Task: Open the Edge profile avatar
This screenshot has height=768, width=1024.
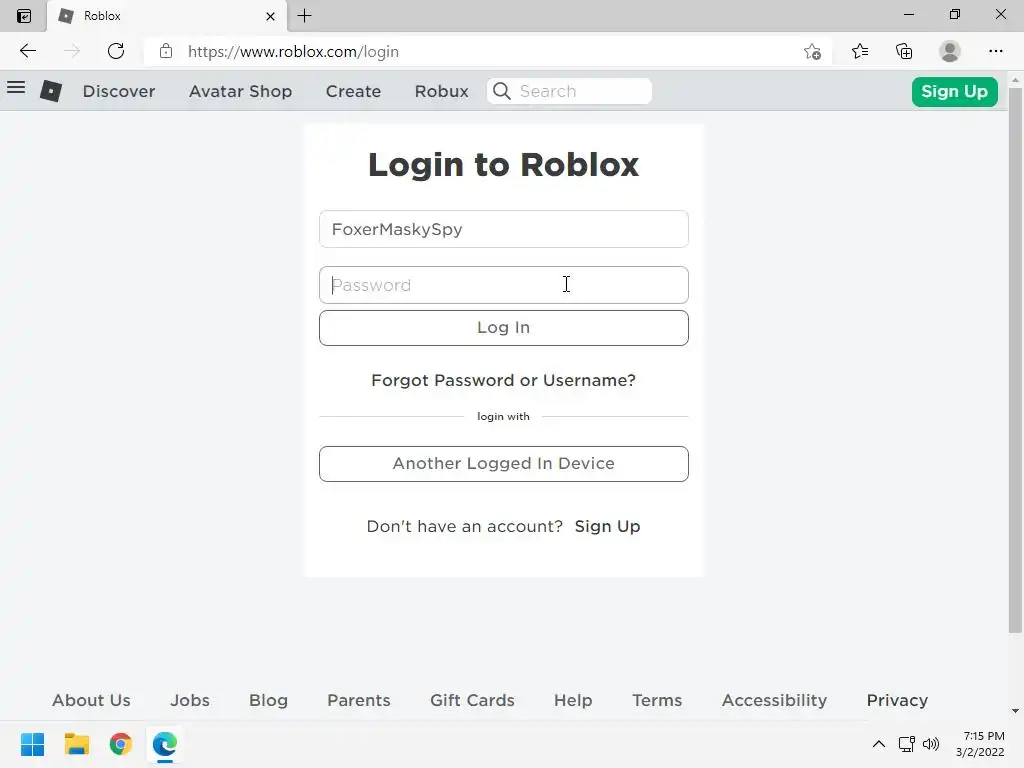Action: (950, 51)
